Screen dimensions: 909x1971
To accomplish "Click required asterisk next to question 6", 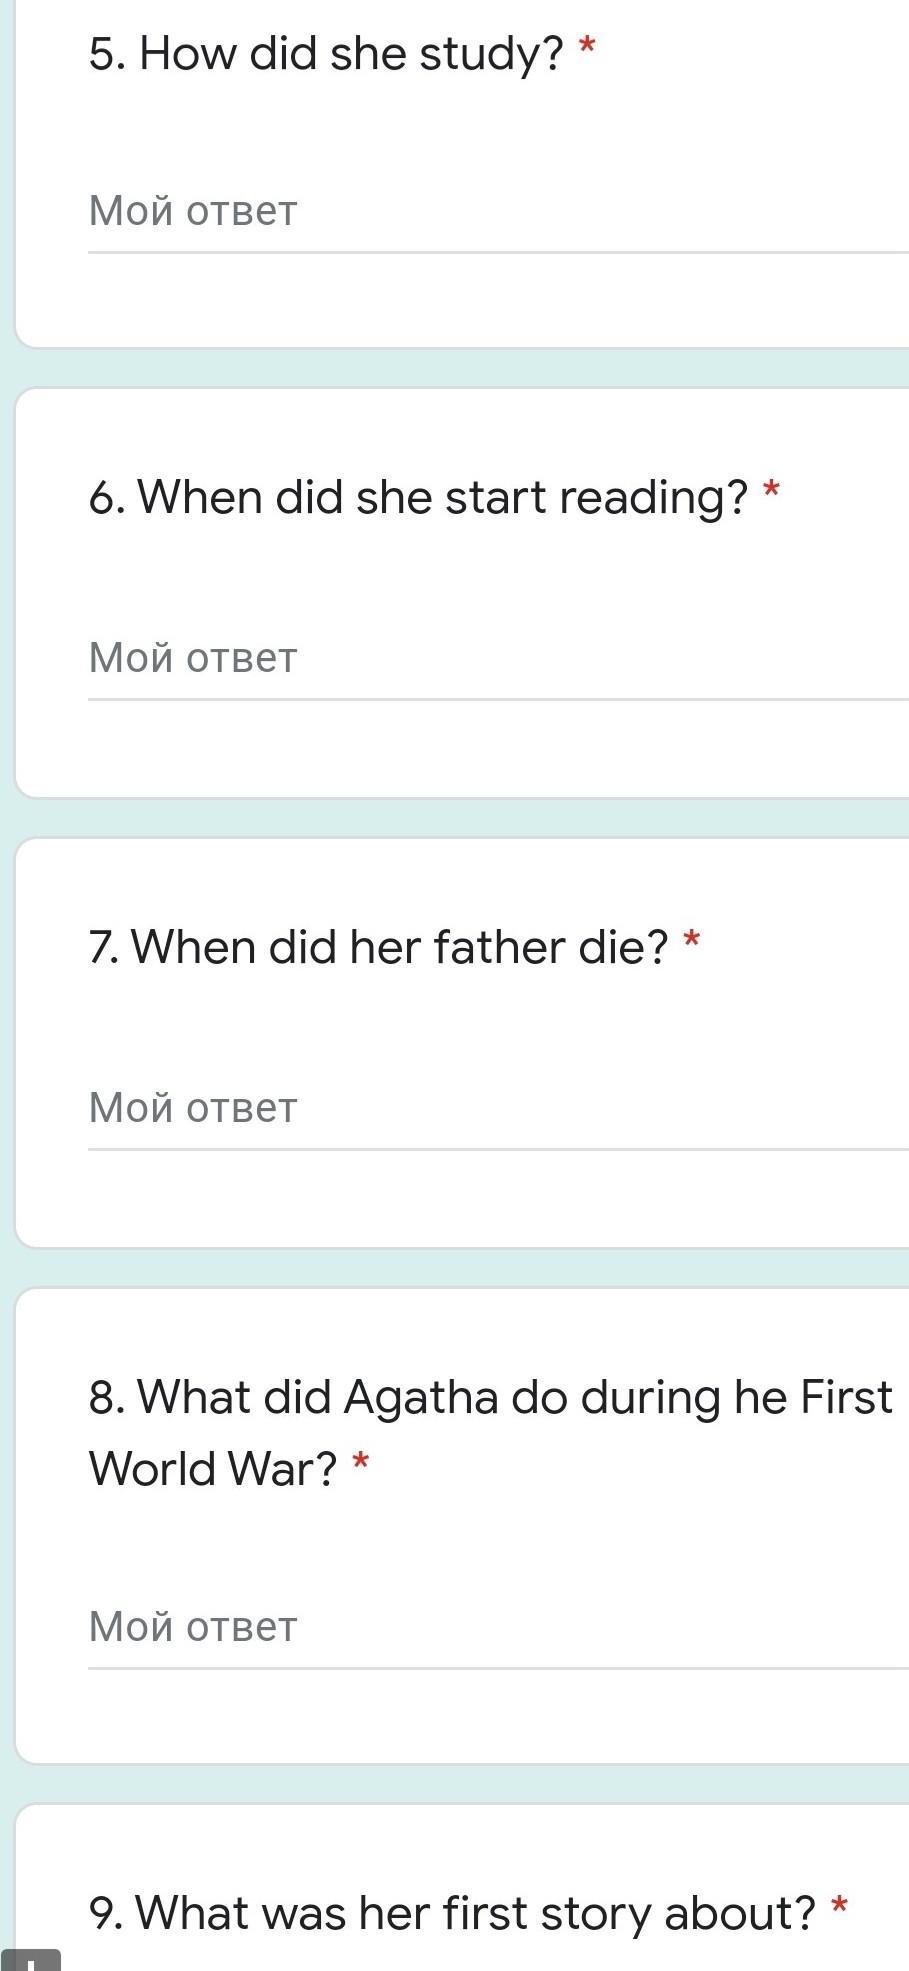I will (771, 489).
